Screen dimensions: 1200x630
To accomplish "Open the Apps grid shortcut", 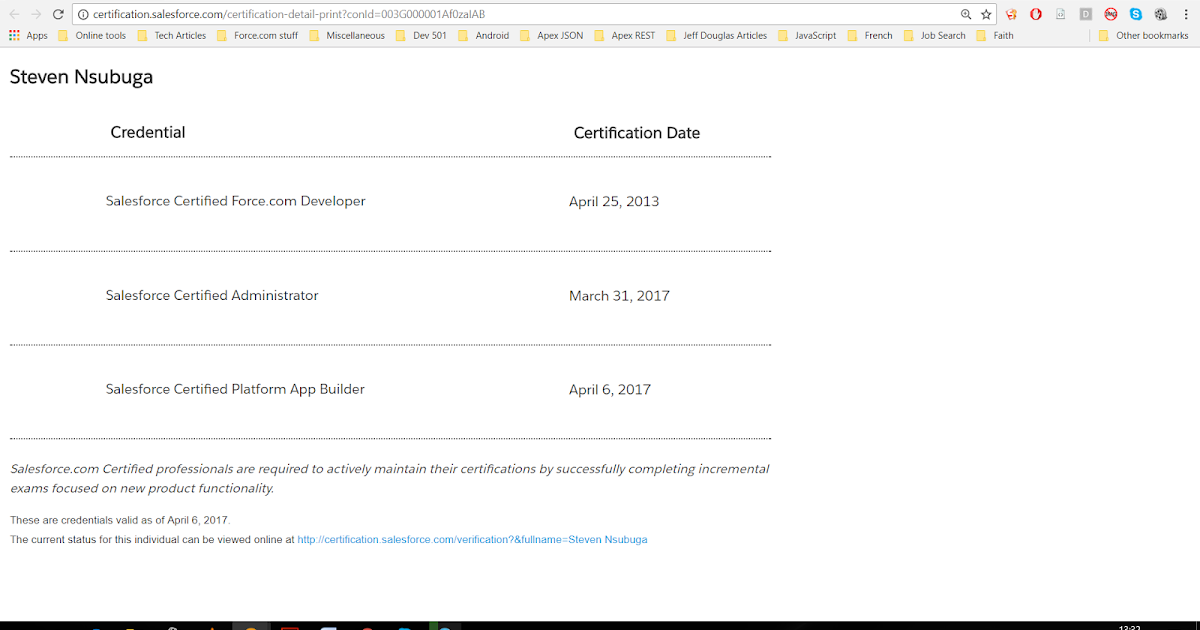I will point(28,35).
